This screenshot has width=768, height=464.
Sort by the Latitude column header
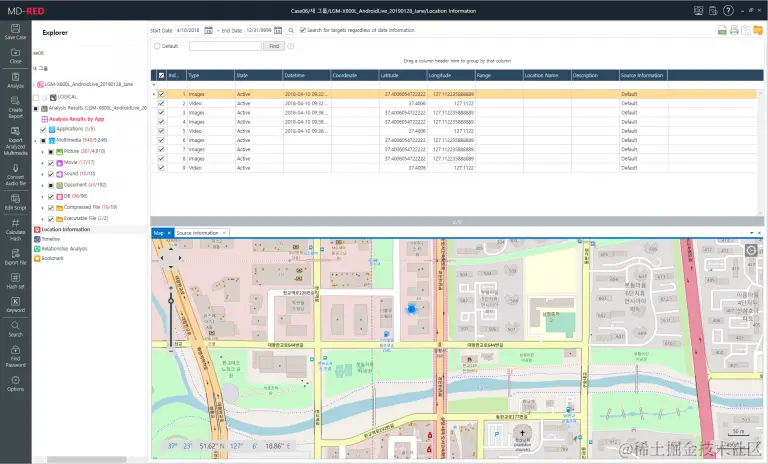click(403, 75)
